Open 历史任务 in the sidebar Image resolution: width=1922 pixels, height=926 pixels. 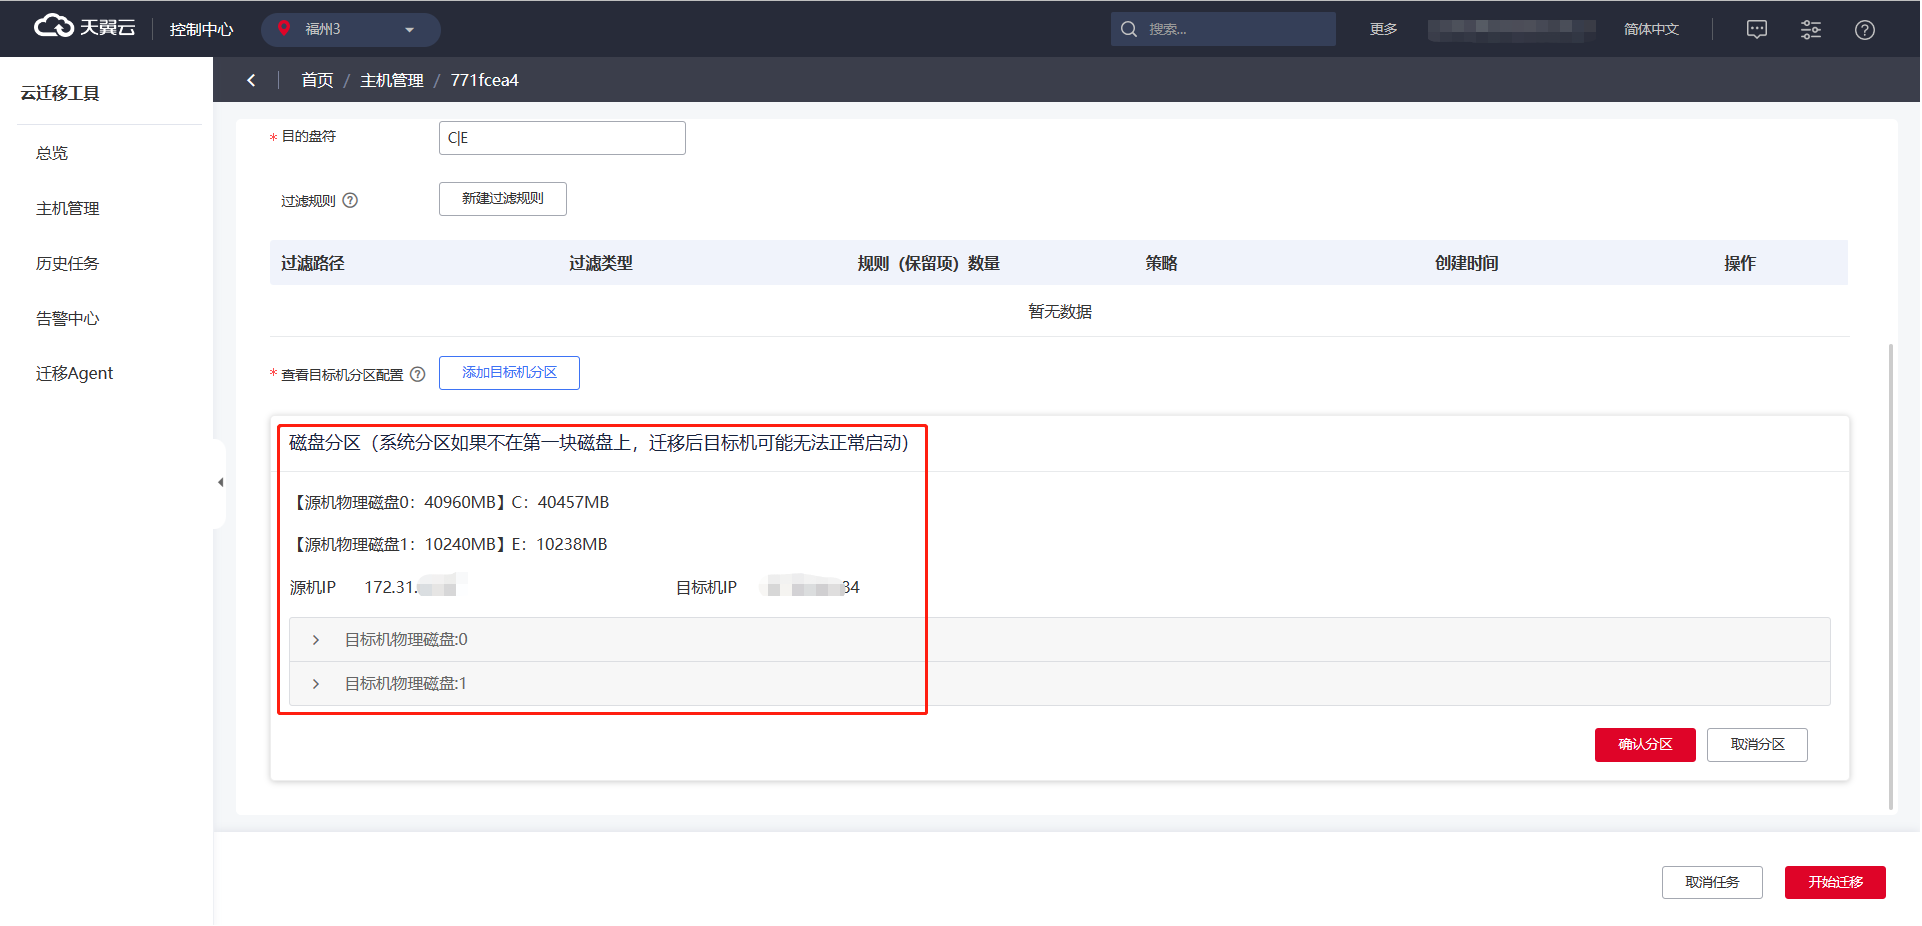tap(68, 263)
